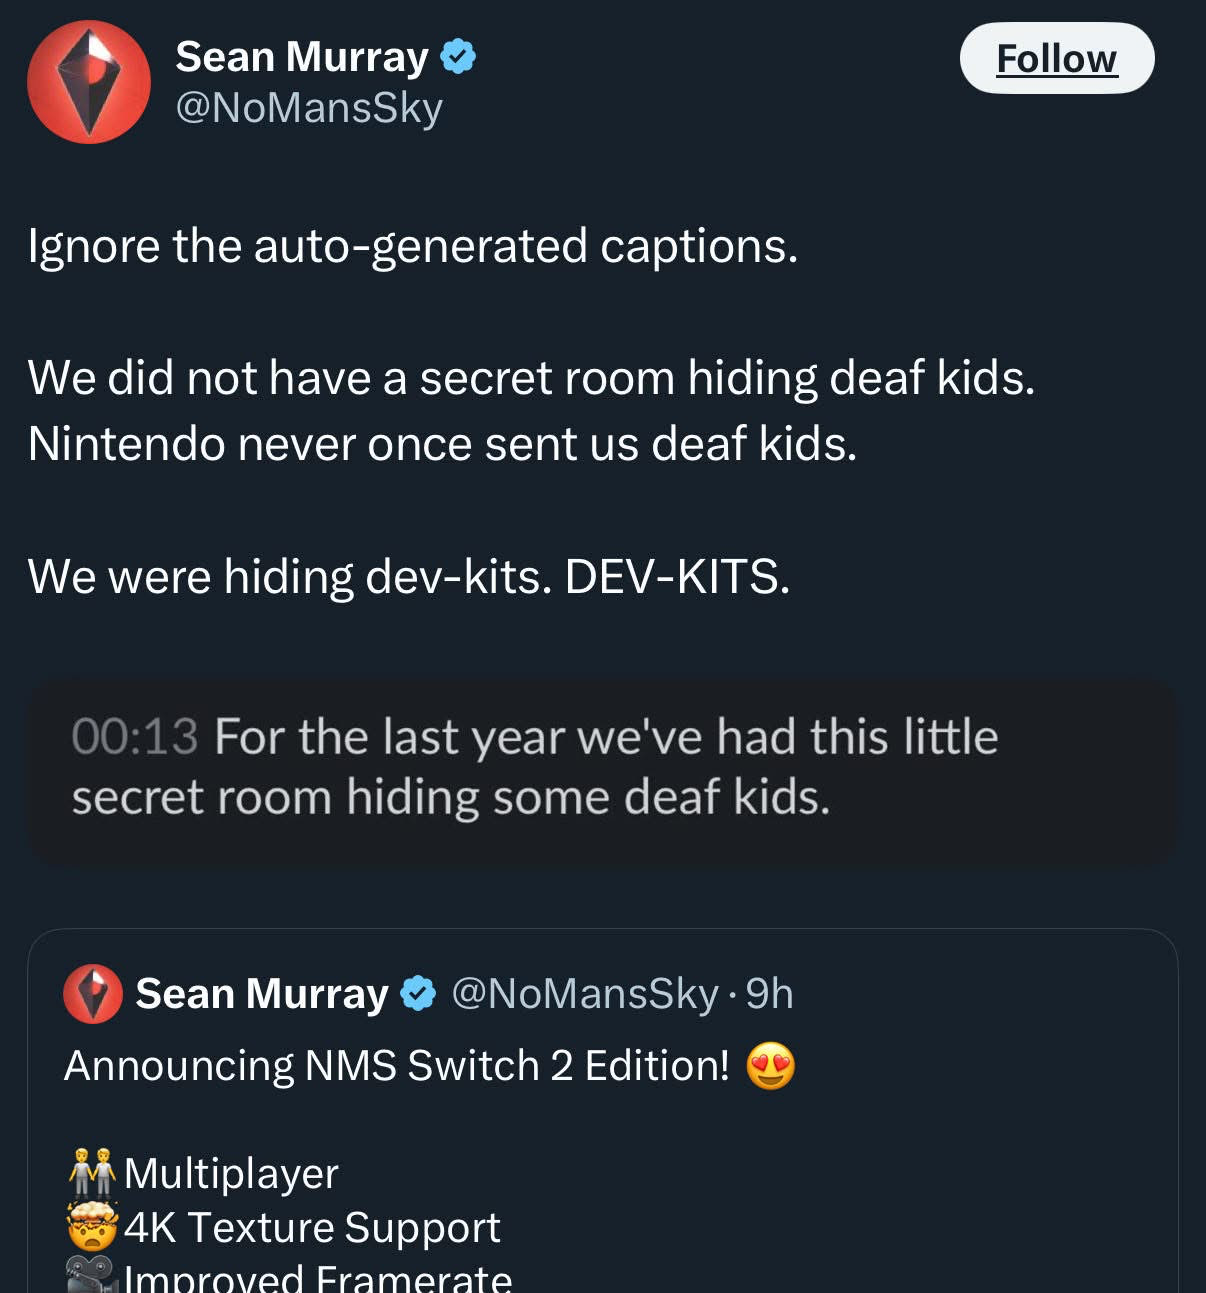Click the "We were hiding dev-kits. DEV-KITS." line
Screen dimensions: 1206x1293
click(x=409, y=577)
